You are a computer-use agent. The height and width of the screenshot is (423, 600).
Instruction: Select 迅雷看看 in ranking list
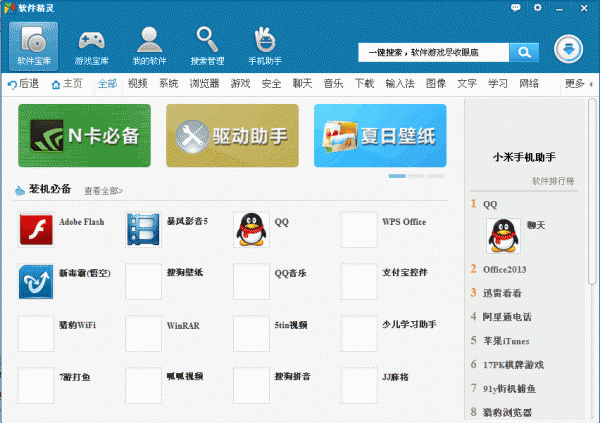502,293
